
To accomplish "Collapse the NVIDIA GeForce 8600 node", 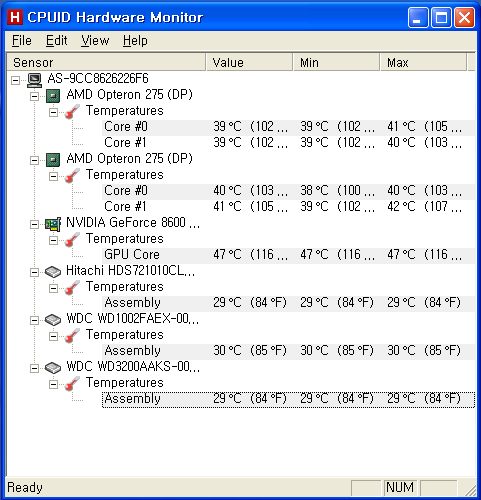I will [34, 224].
